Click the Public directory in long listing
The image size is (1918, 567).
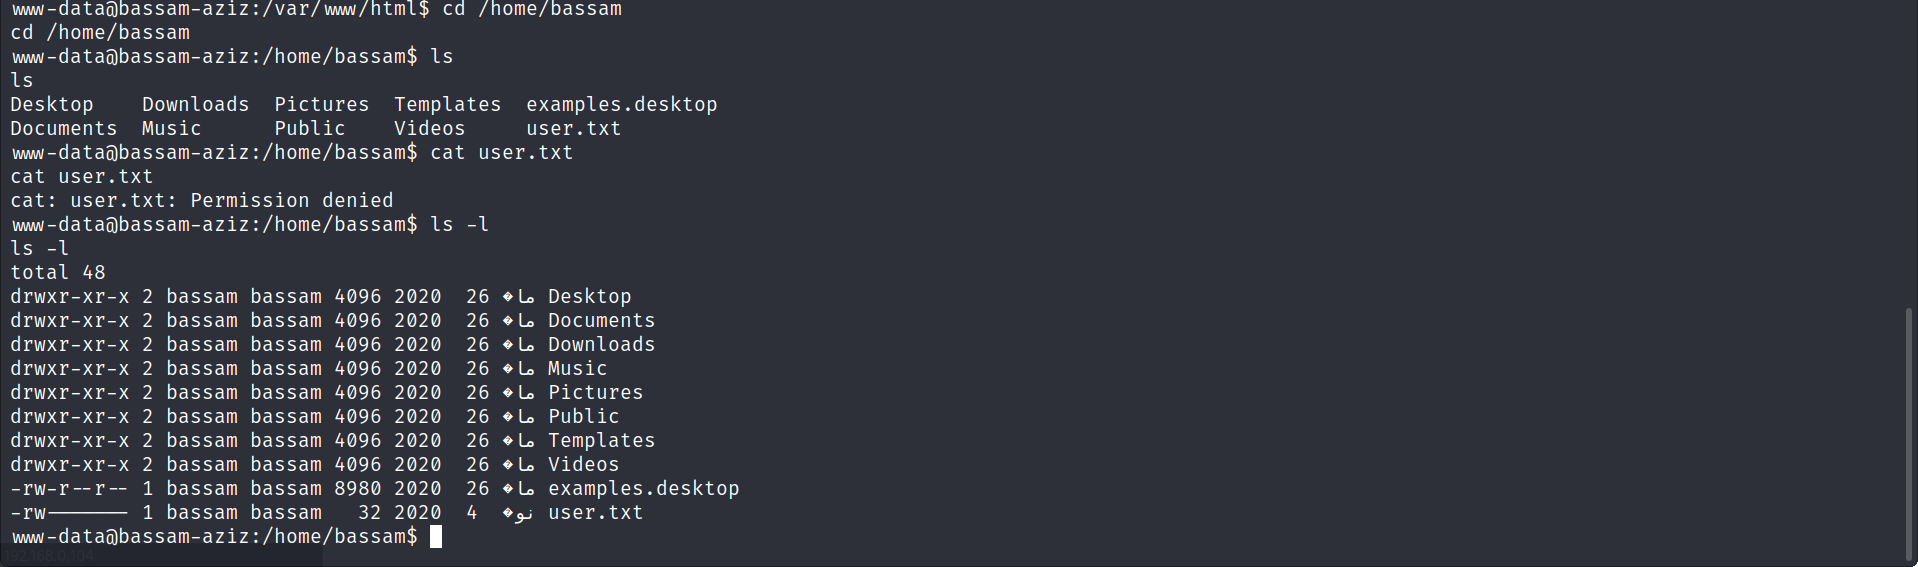[x=583, y=417]
